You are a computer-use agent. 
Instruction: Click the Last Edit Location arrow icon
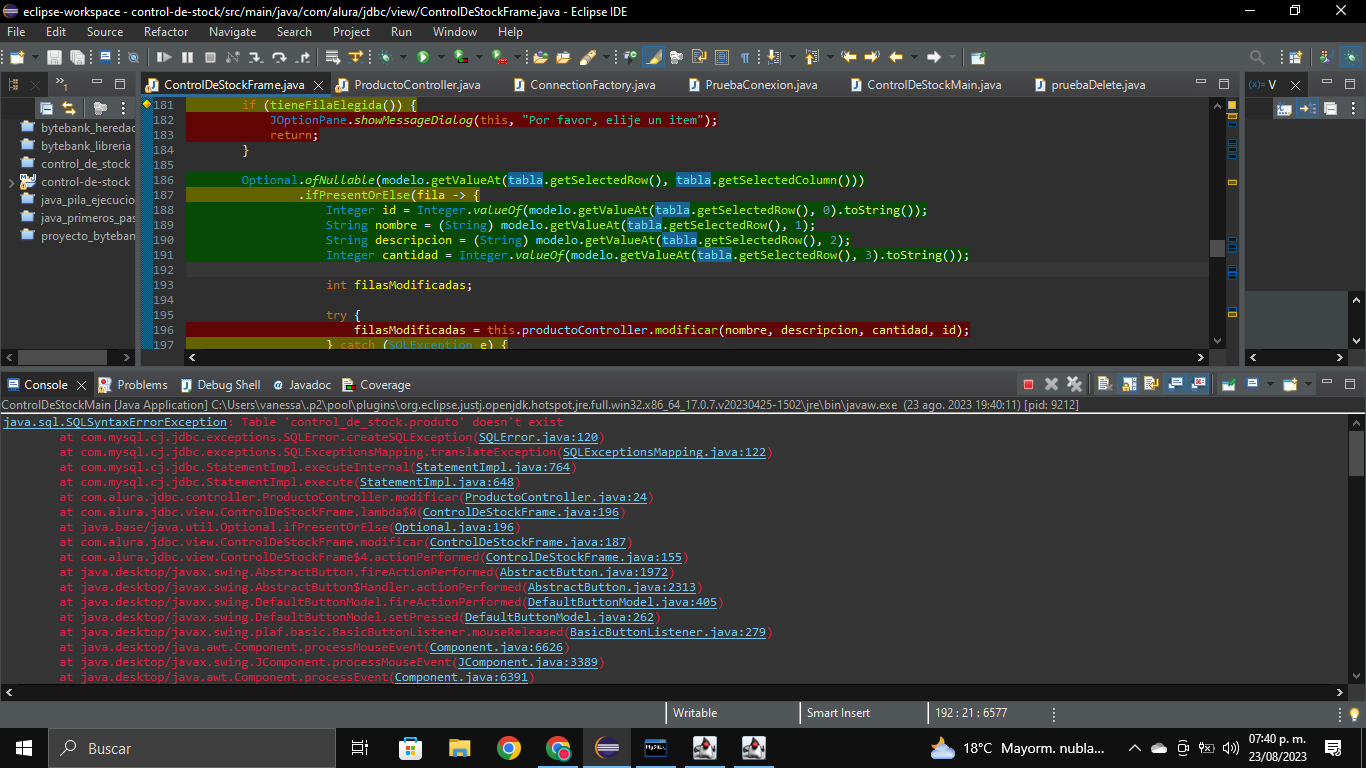click(849, 57)
